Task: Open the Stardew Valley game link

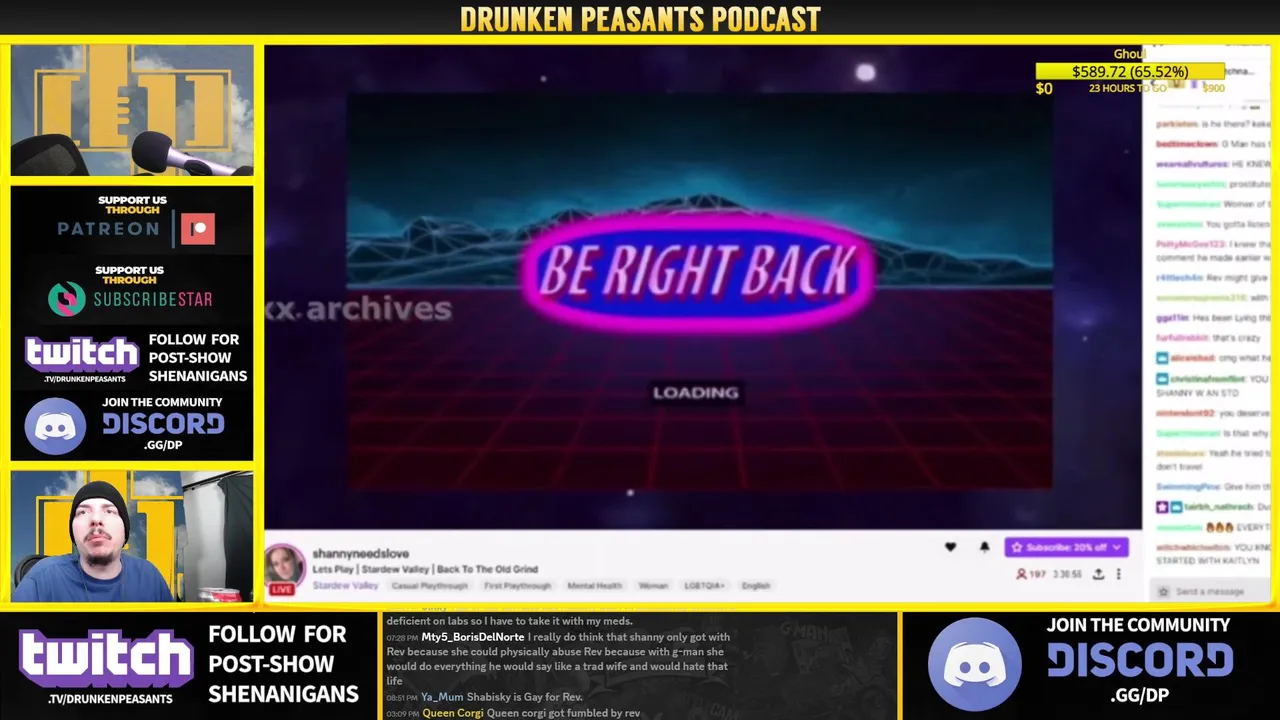Action: 345,585
